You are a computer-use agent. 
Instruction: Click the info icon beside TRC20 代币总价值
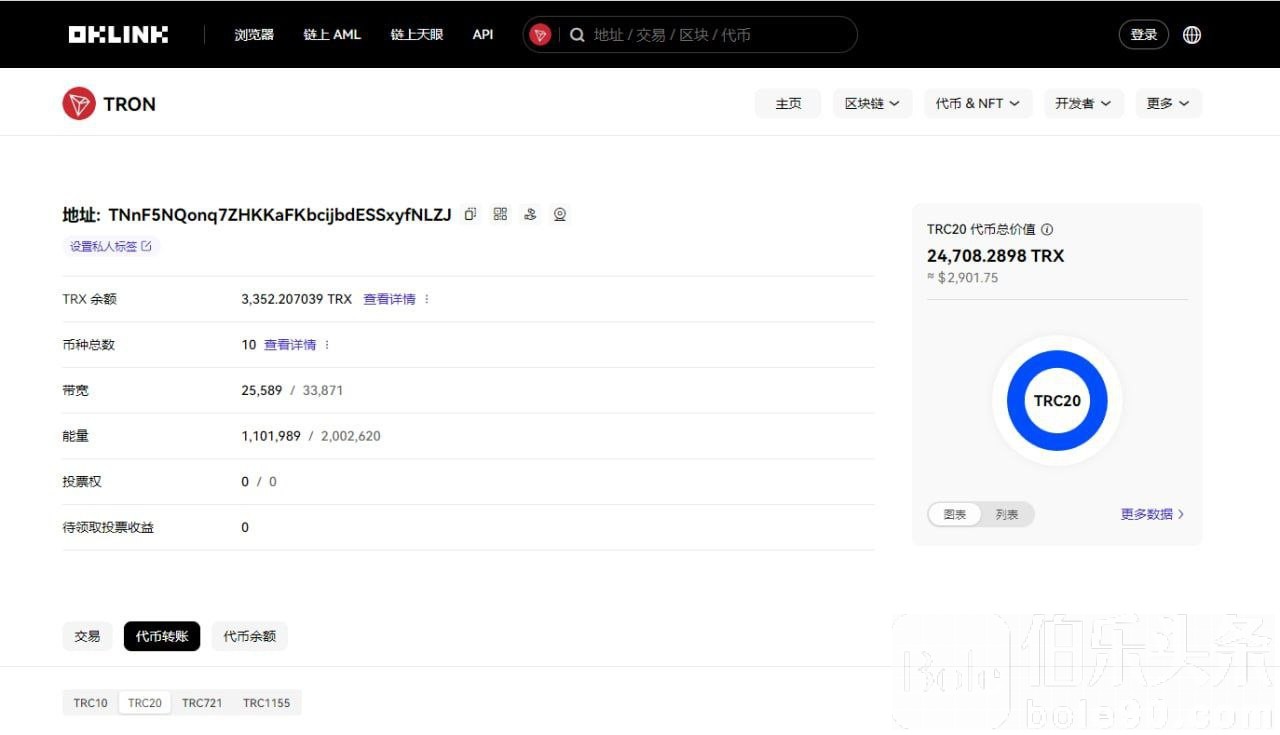click(x=1047, y=230)
